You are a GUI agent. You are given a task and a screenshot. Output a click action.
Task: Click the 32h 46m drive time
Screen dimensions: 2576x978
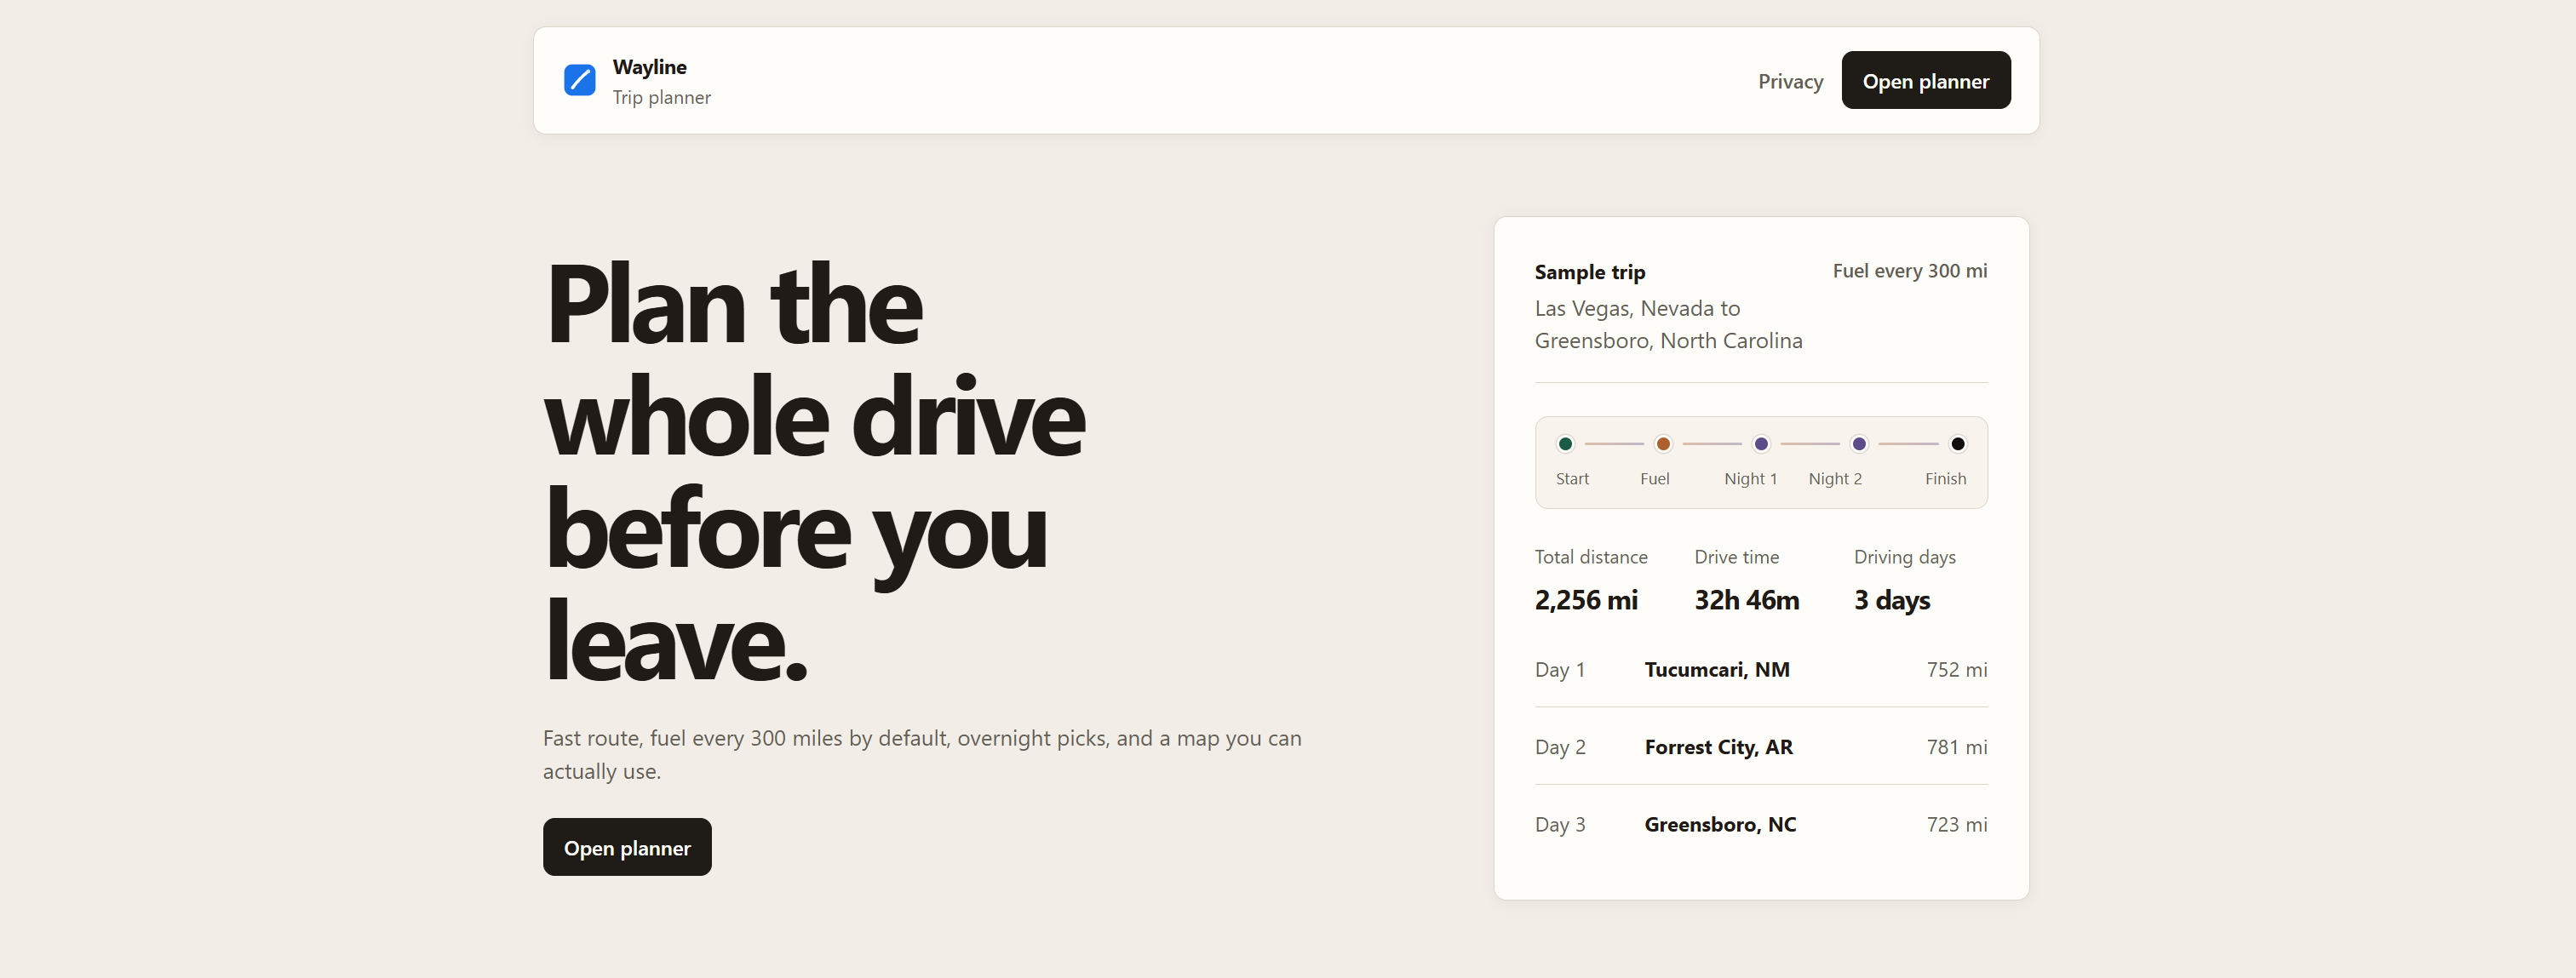pos(1746,600)
